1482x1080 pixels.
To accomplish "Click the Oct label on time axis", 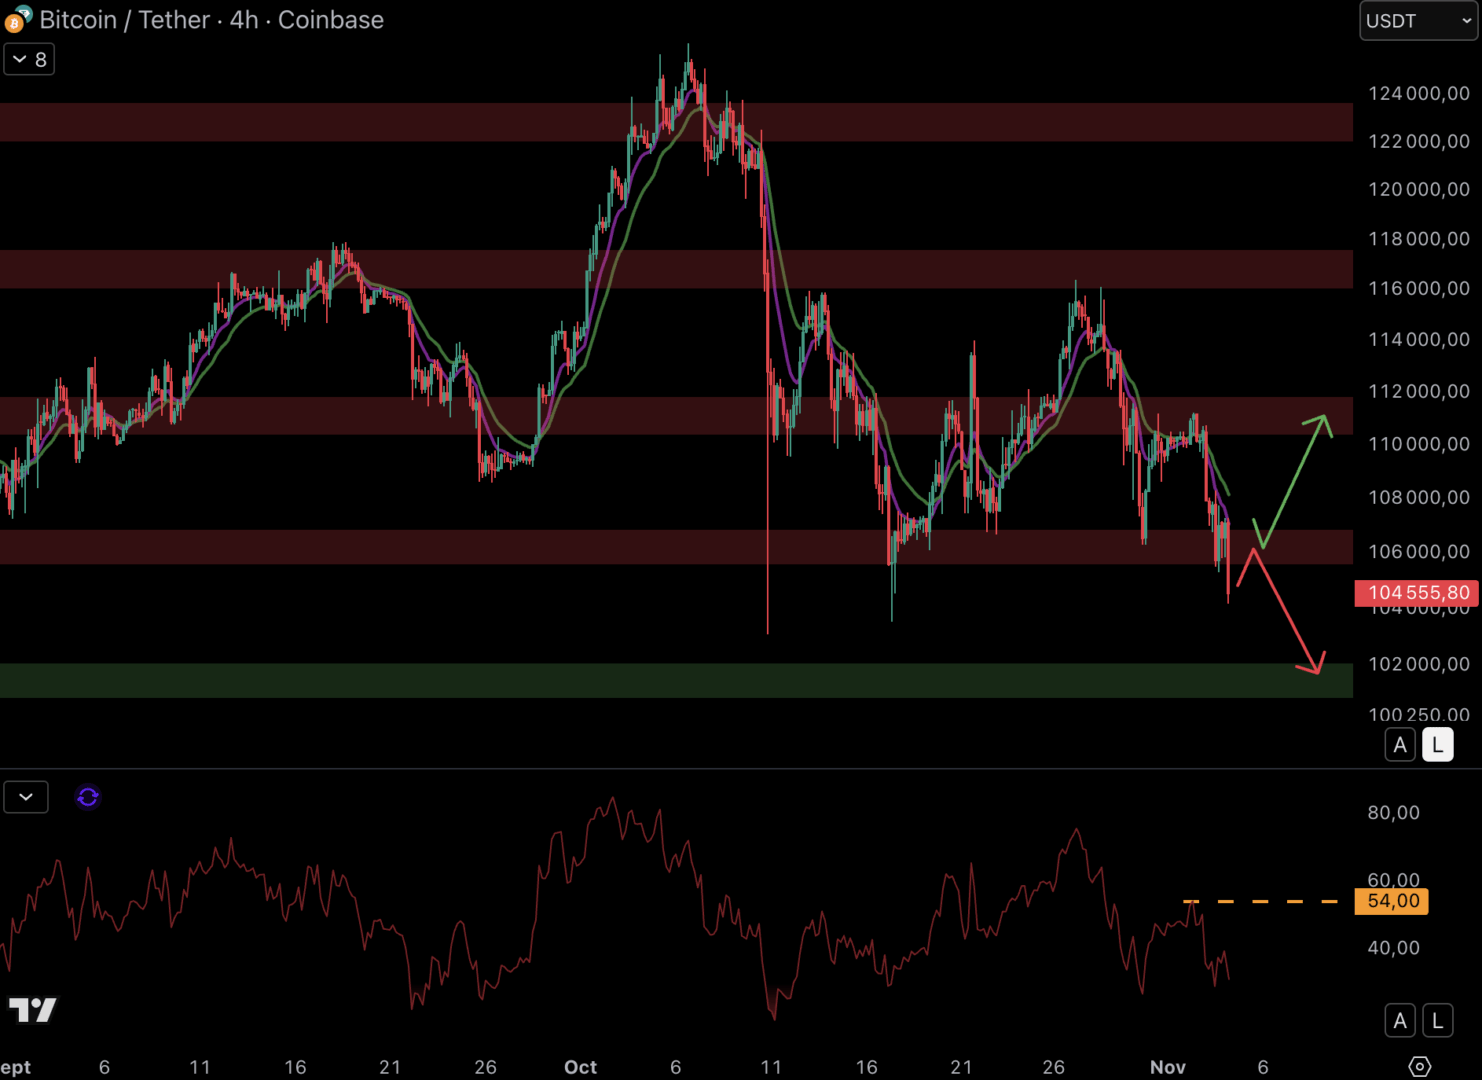I will pos(580,1067).
